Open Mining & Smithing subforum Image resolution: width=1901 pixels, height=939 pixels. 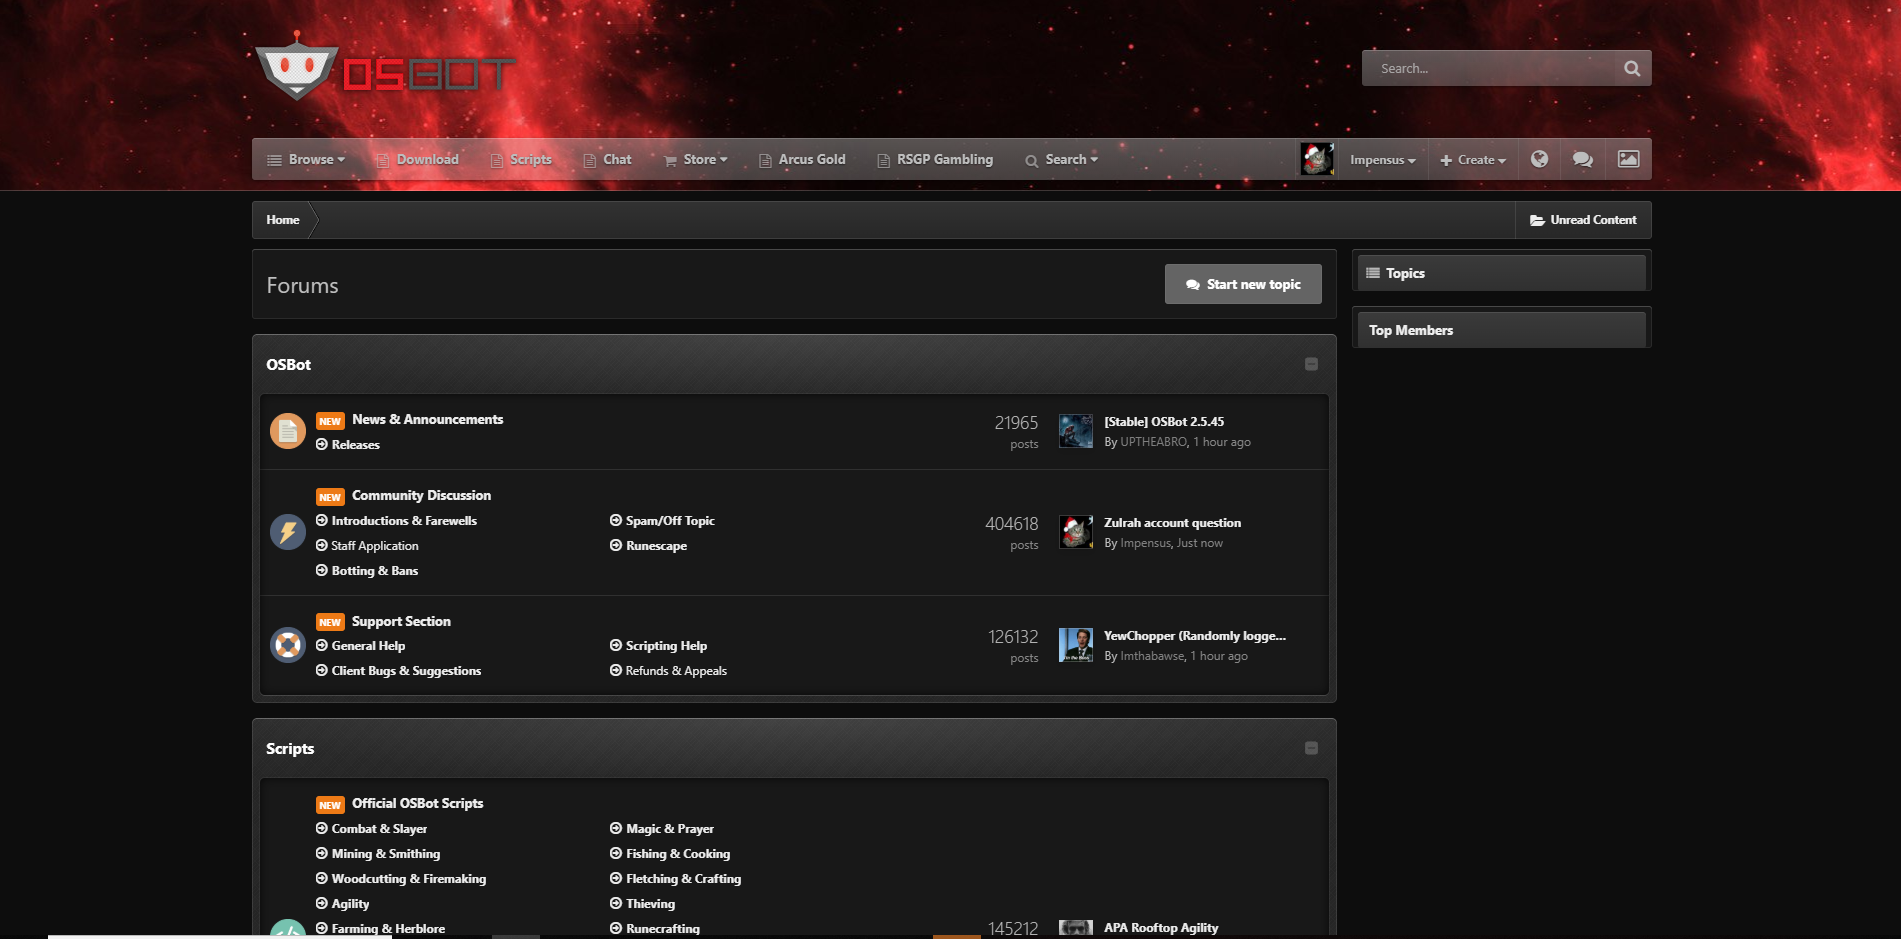pyautogui.click(x=386, y=854)
